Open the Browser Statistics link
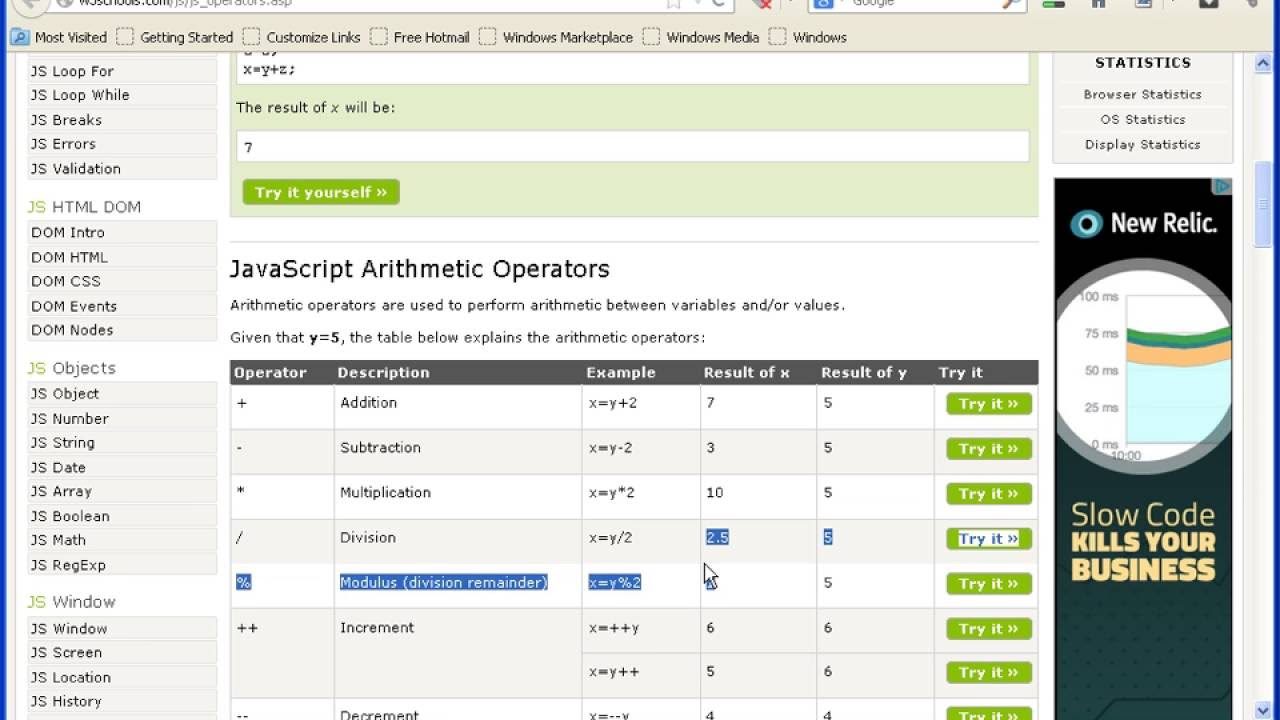The width and height of the screenshot is (1280, 720). pos(1142,94)
